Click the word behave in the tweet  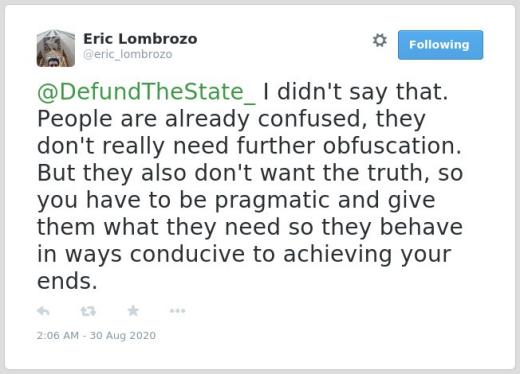click(421, 227)
